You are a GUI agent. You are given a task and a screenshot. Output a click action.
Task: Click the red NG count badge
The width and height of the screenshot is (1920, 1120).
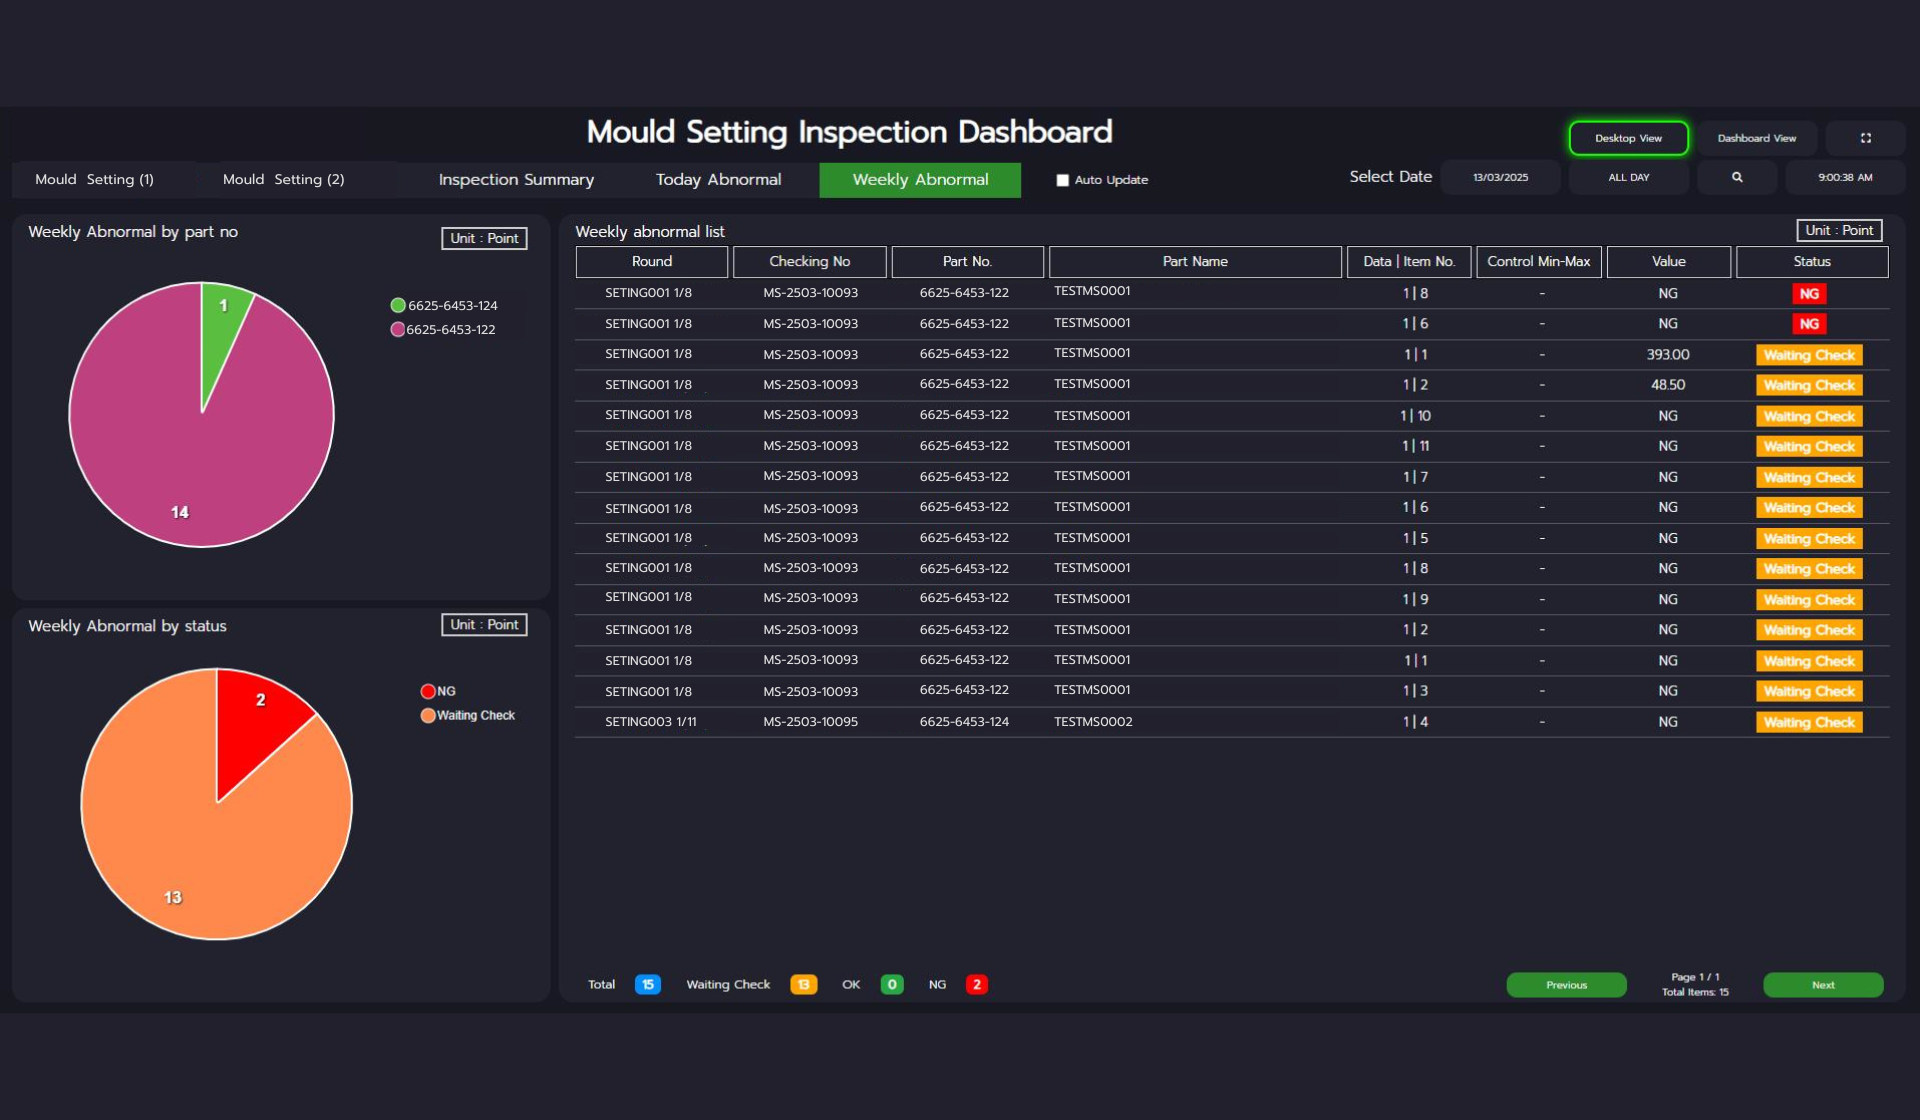coord(976,984)
